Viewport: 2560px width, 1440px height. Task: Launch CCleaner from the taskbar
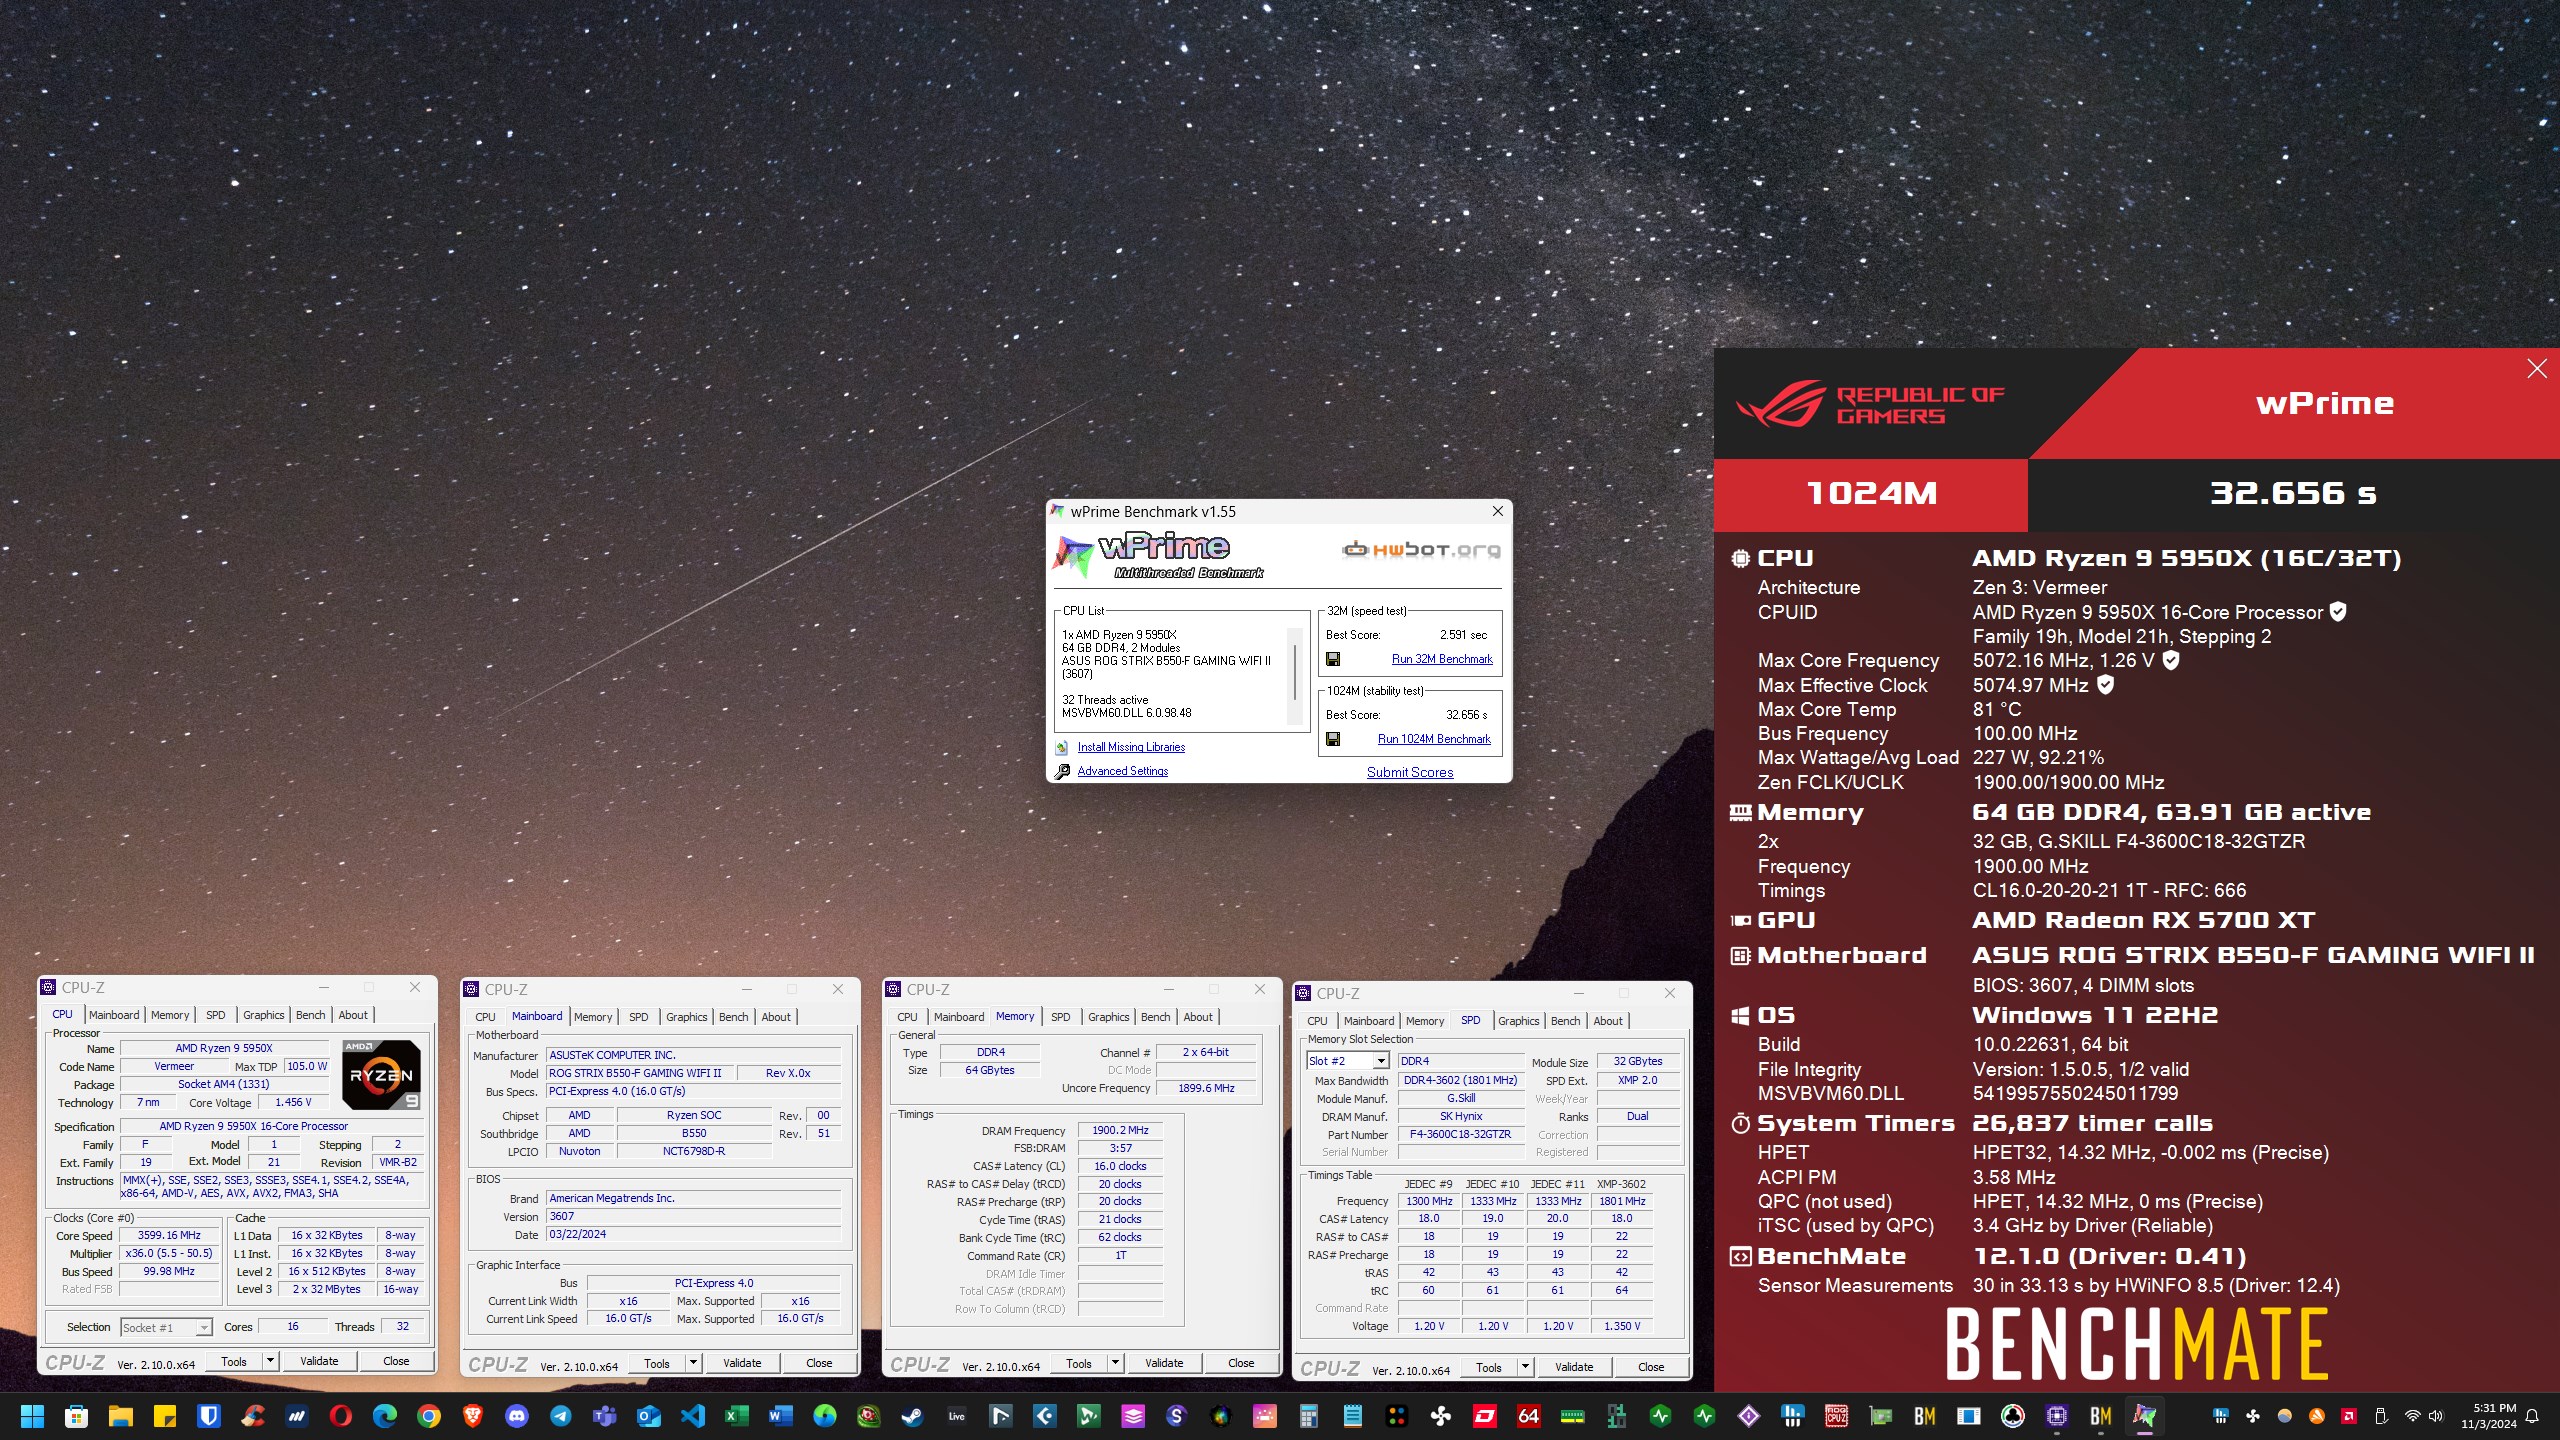(252, 1416)
